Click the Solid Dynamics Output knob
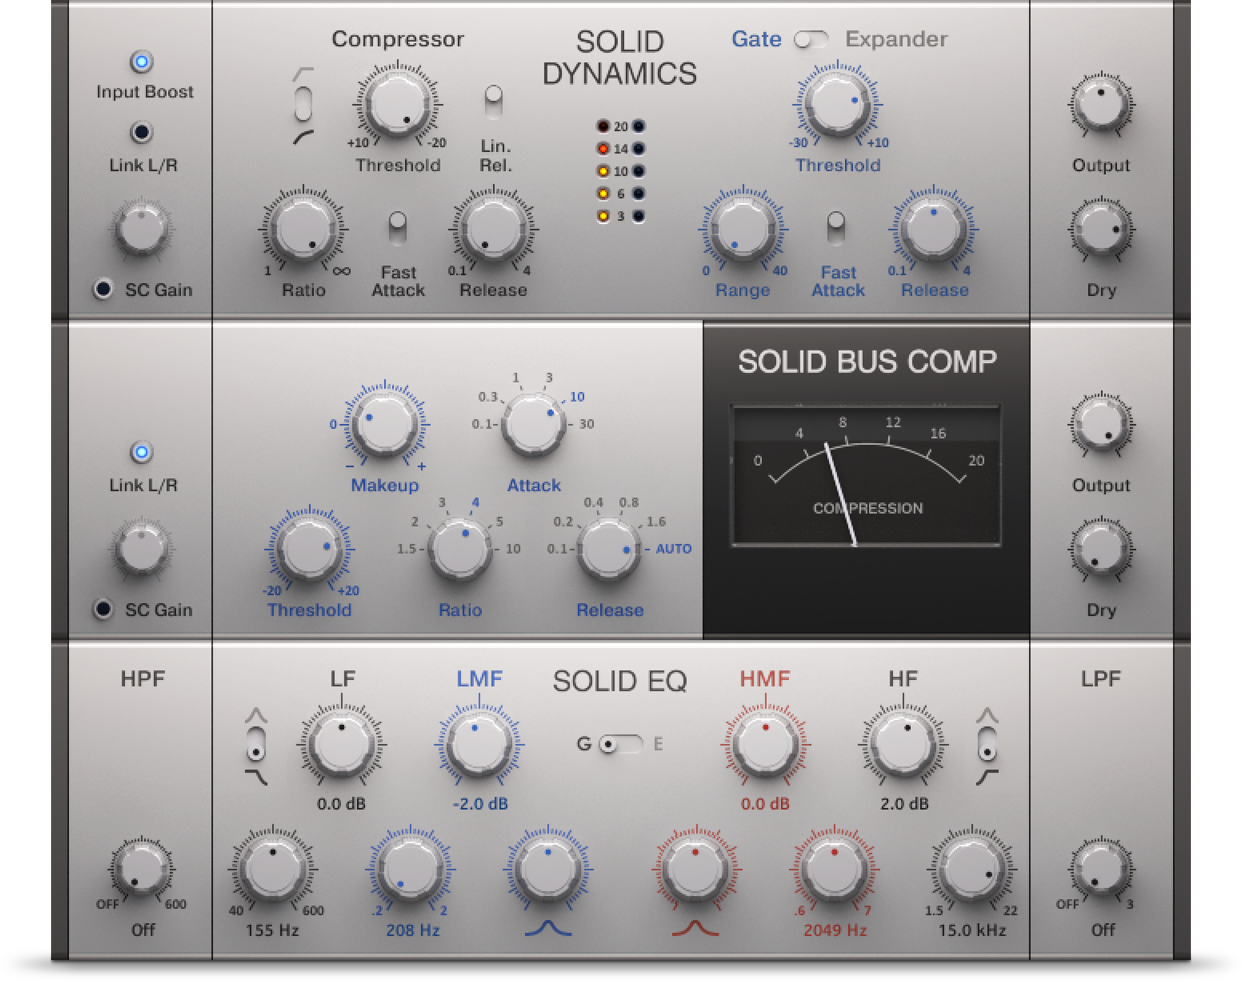 (1101, 105)
